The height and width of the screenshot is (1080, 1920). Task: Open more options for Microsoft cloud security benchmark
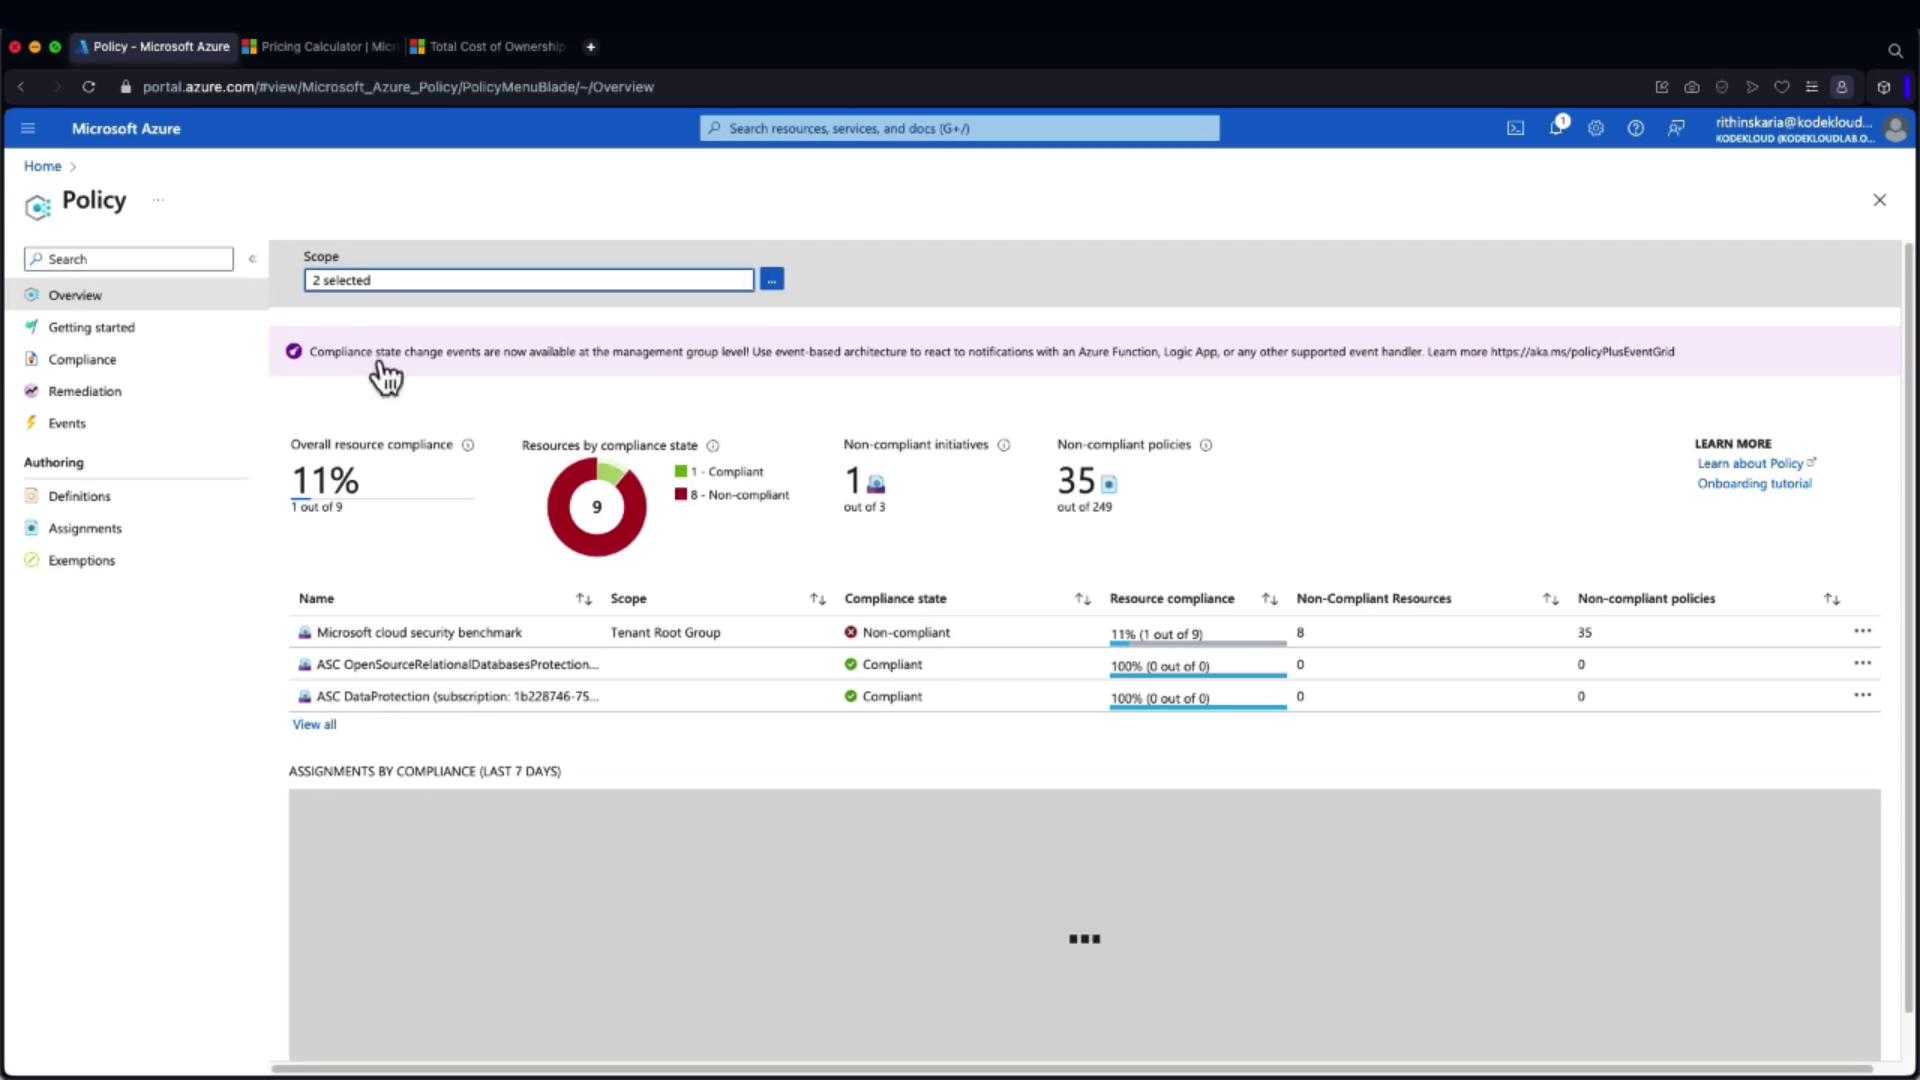click(1861, 631)
